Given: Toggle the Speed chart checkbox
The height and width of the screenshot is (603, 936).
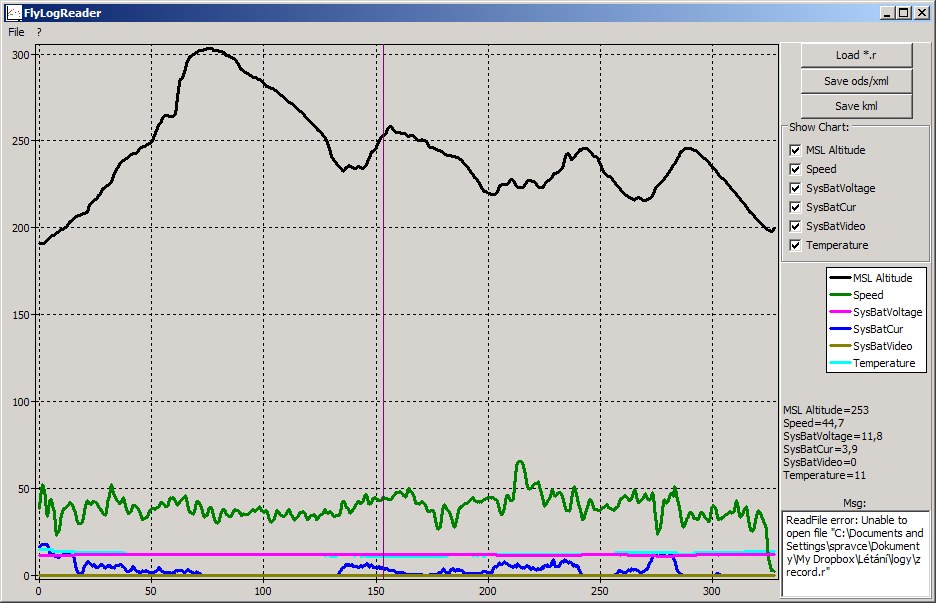Looking at the screenshot, I should coord(795,169).
